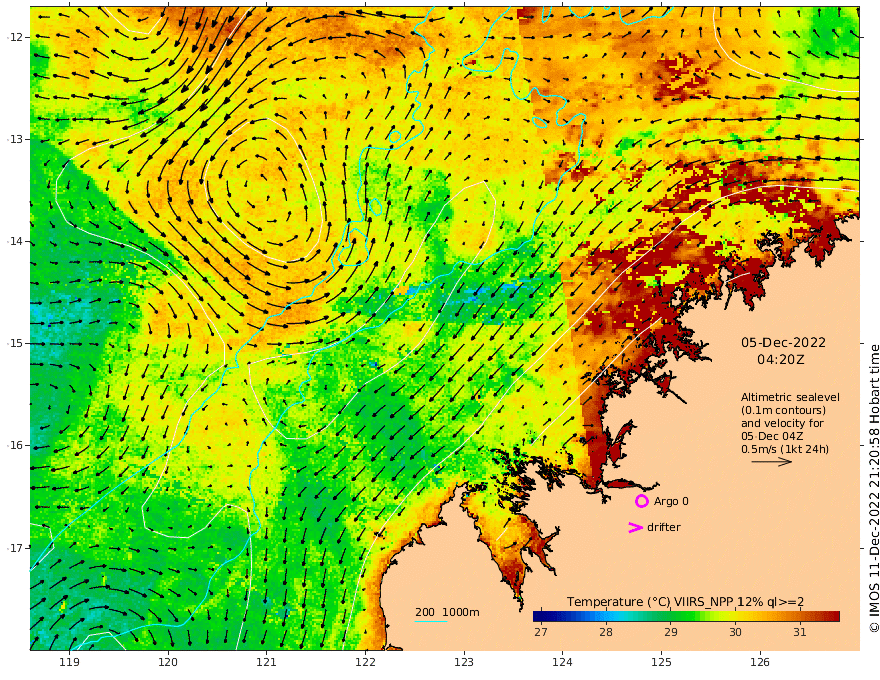The width and height of the screenshot is (880, 680).
Task: Click the cyan 200m contour legend line
Action: point(430,621)
